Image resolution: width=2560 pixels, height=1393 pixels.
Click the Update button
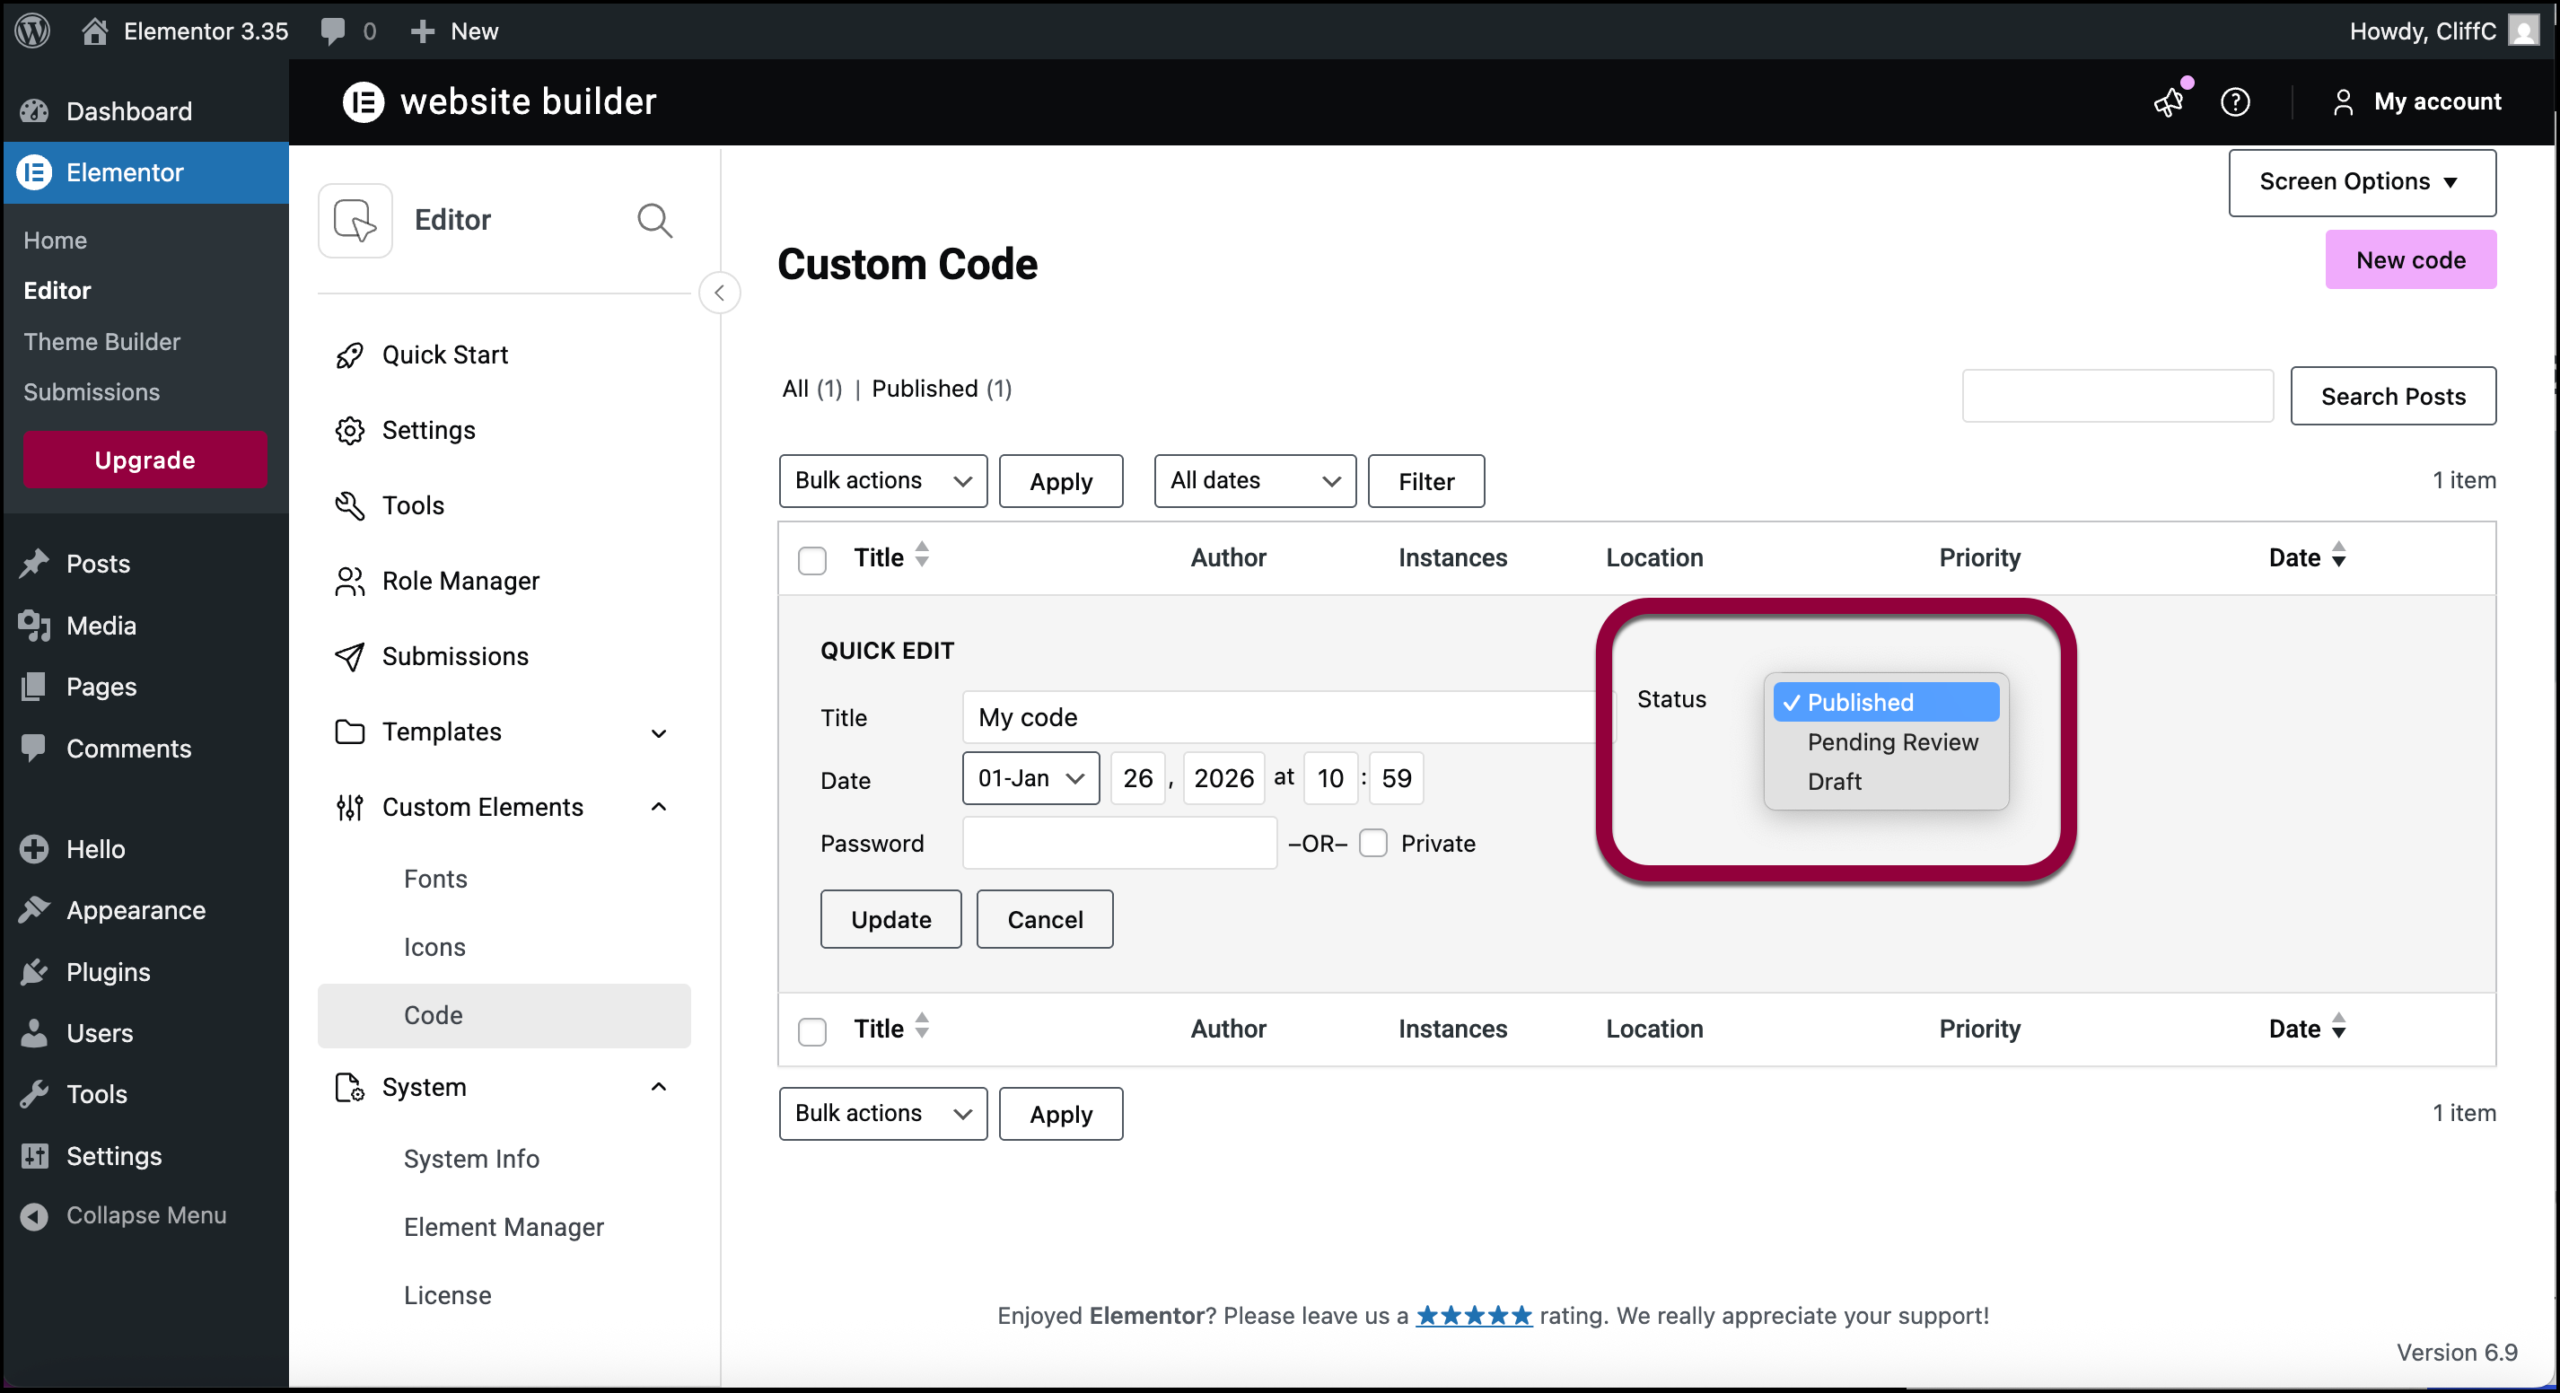point(890,919)
